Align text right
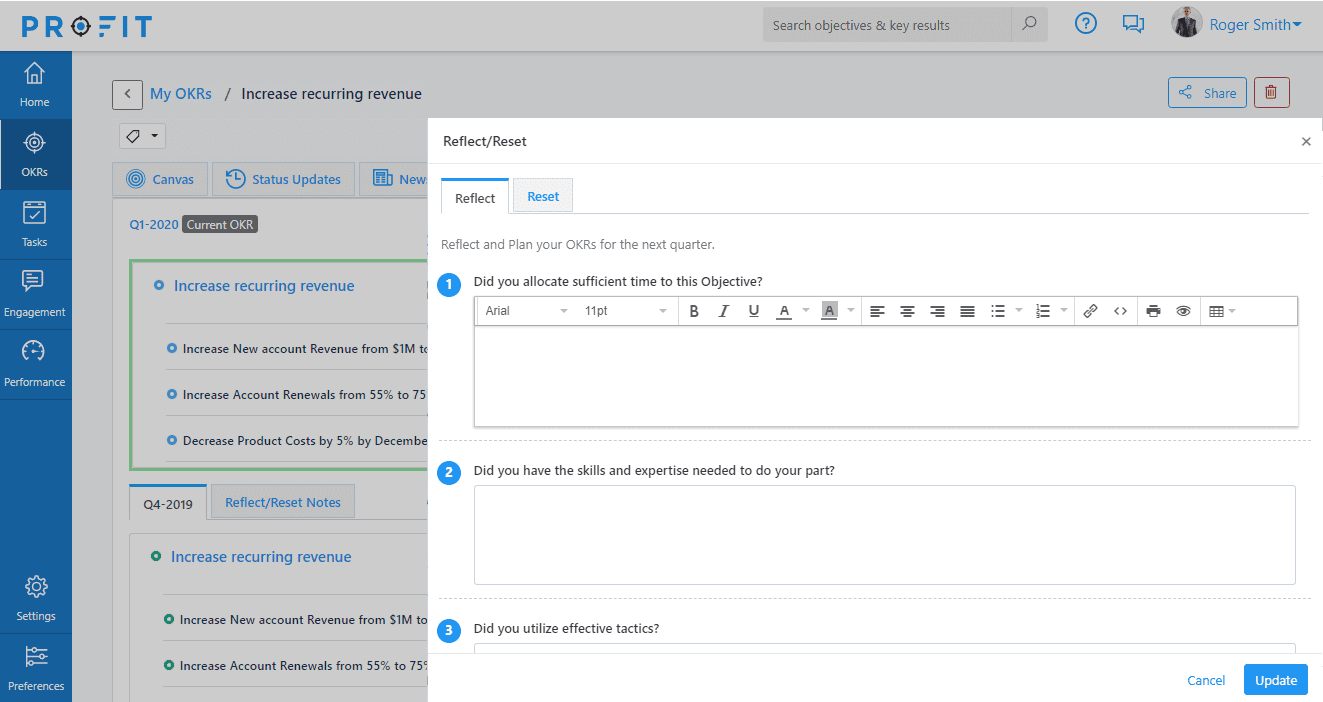The height and width of the screenshot is (702, 1323). [x=937, y=311]
